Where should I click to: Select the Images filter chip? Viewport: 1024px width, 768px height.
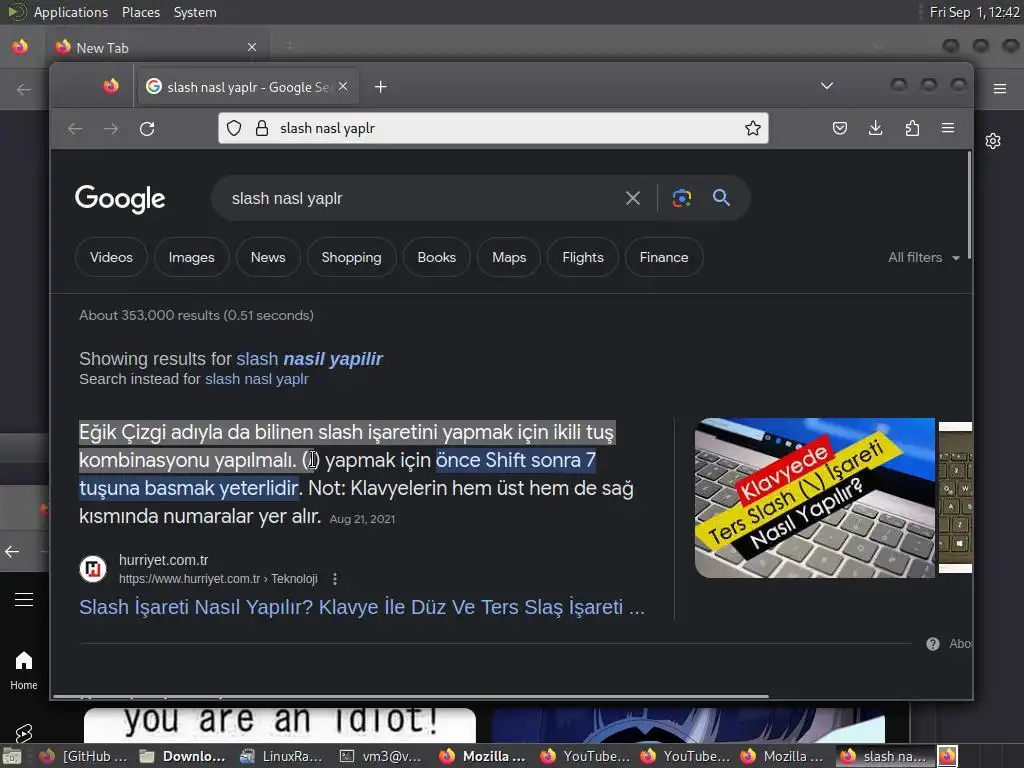point(191,257)
